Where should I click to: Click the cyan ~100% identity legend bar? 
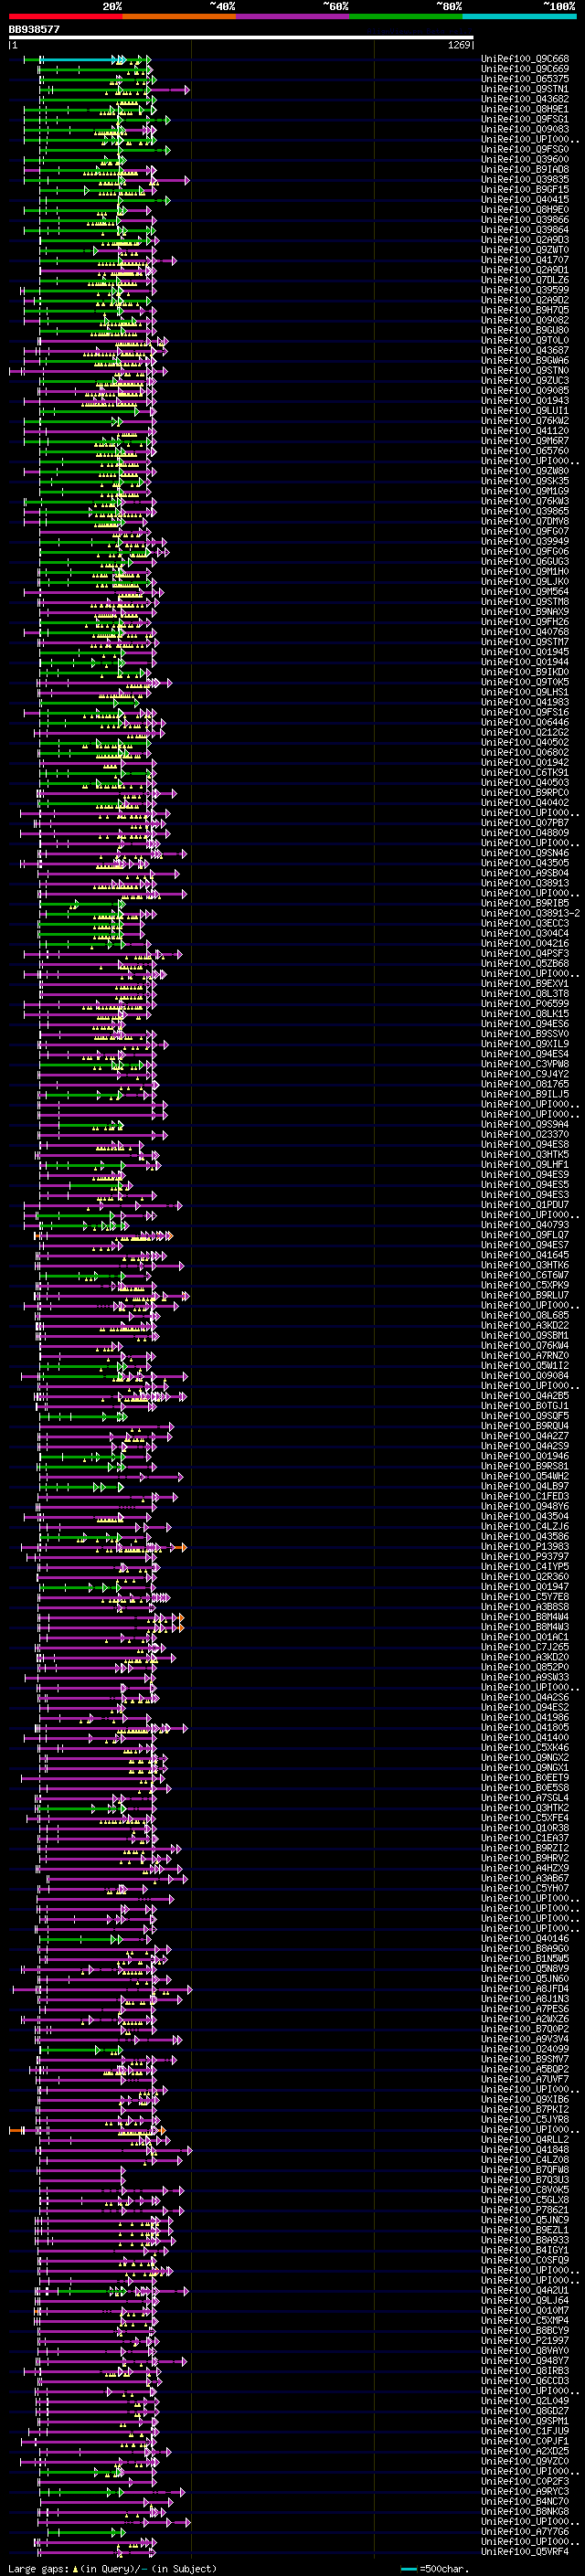(x=519, y=16)
